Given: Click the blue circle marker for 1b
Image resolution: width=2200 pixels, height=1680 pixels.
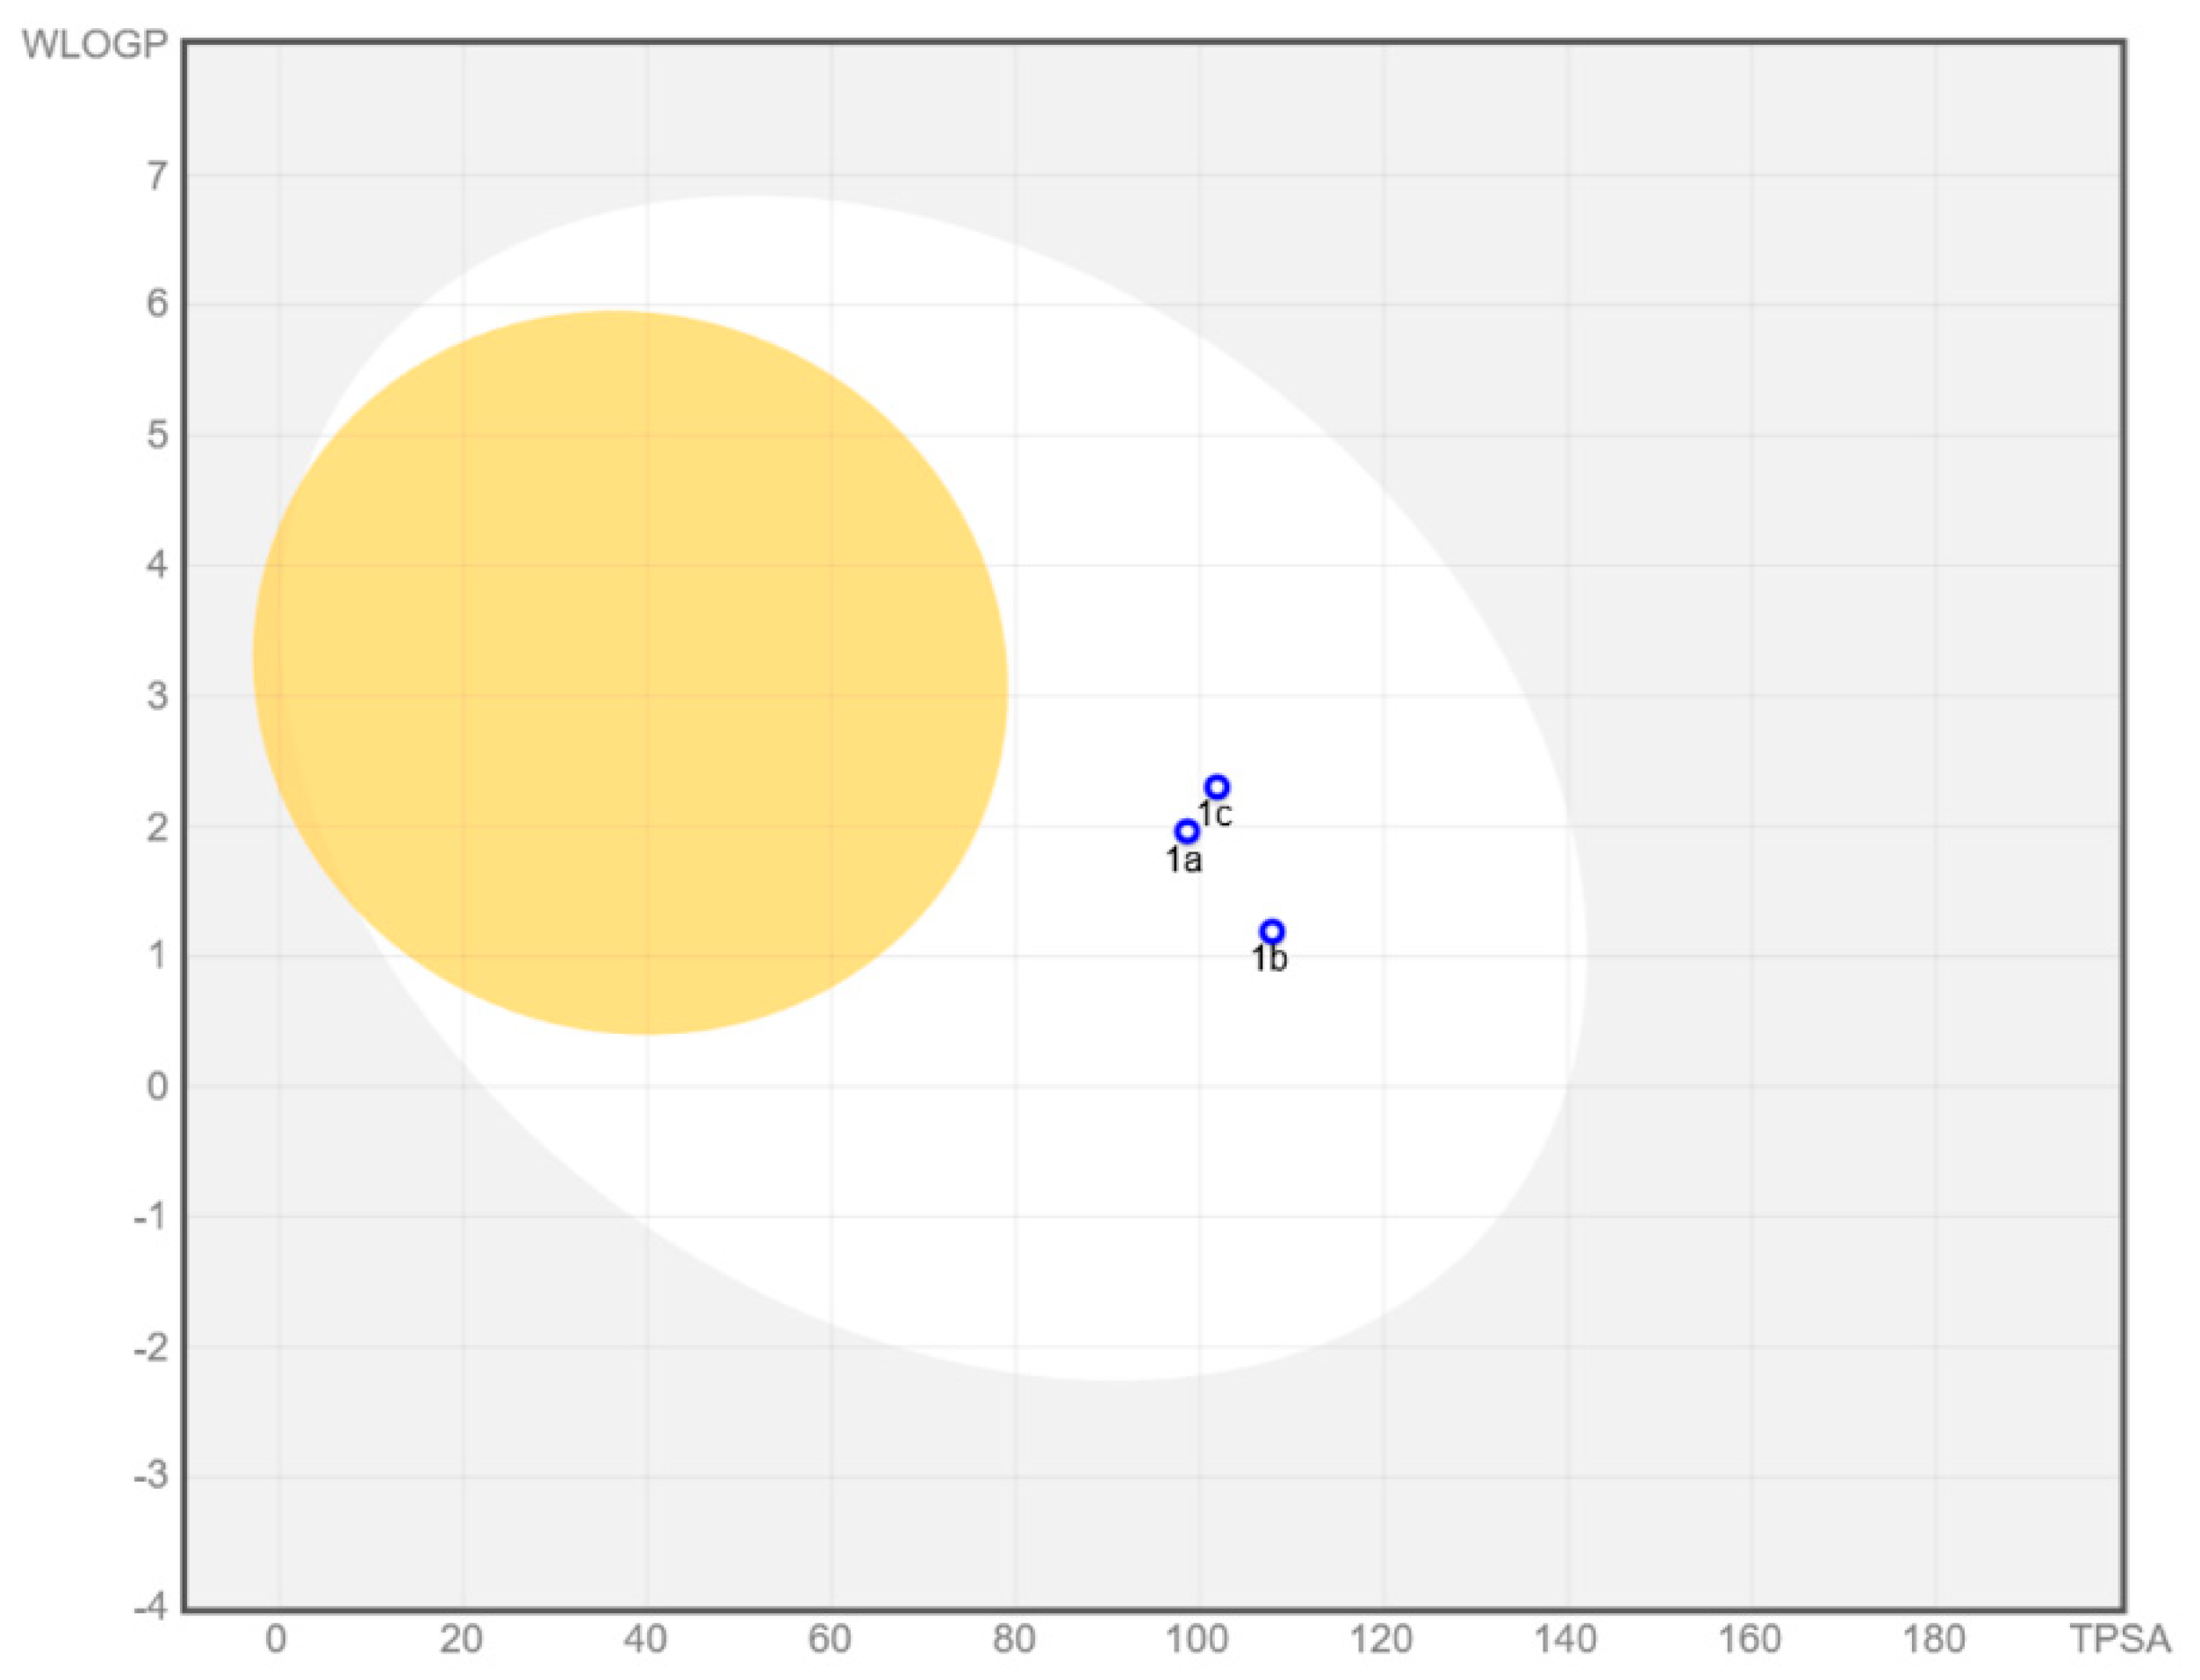Looking at the screenshot, I should (x=1271, y=932).
